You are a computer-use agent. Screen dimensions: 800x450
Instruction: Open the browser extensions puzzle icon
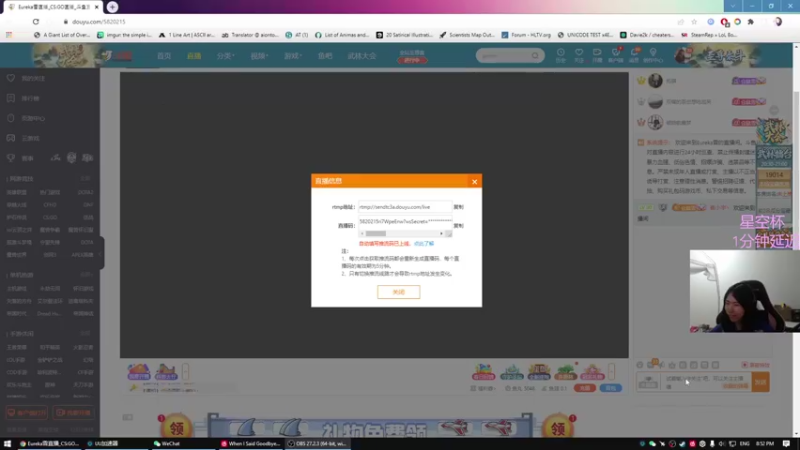tap(751, 22)
